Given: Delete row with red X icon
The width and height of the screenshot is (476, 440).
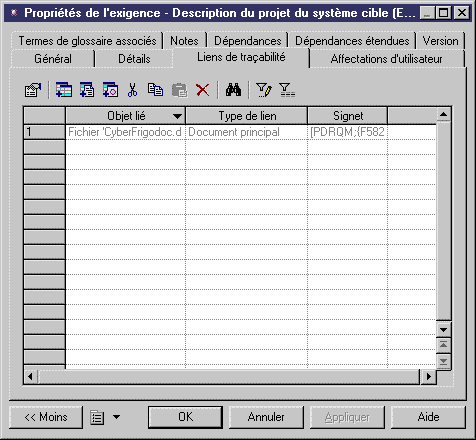Looking at the screenshot, I should pos(202,90).
